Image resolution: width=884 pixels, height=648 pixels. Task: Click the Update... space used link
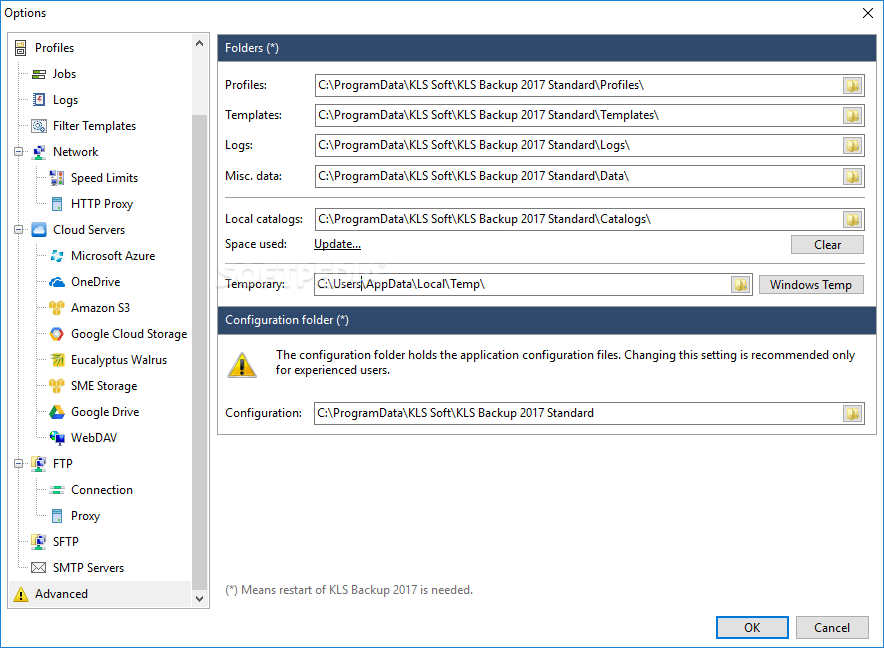[x=337, y=244]
